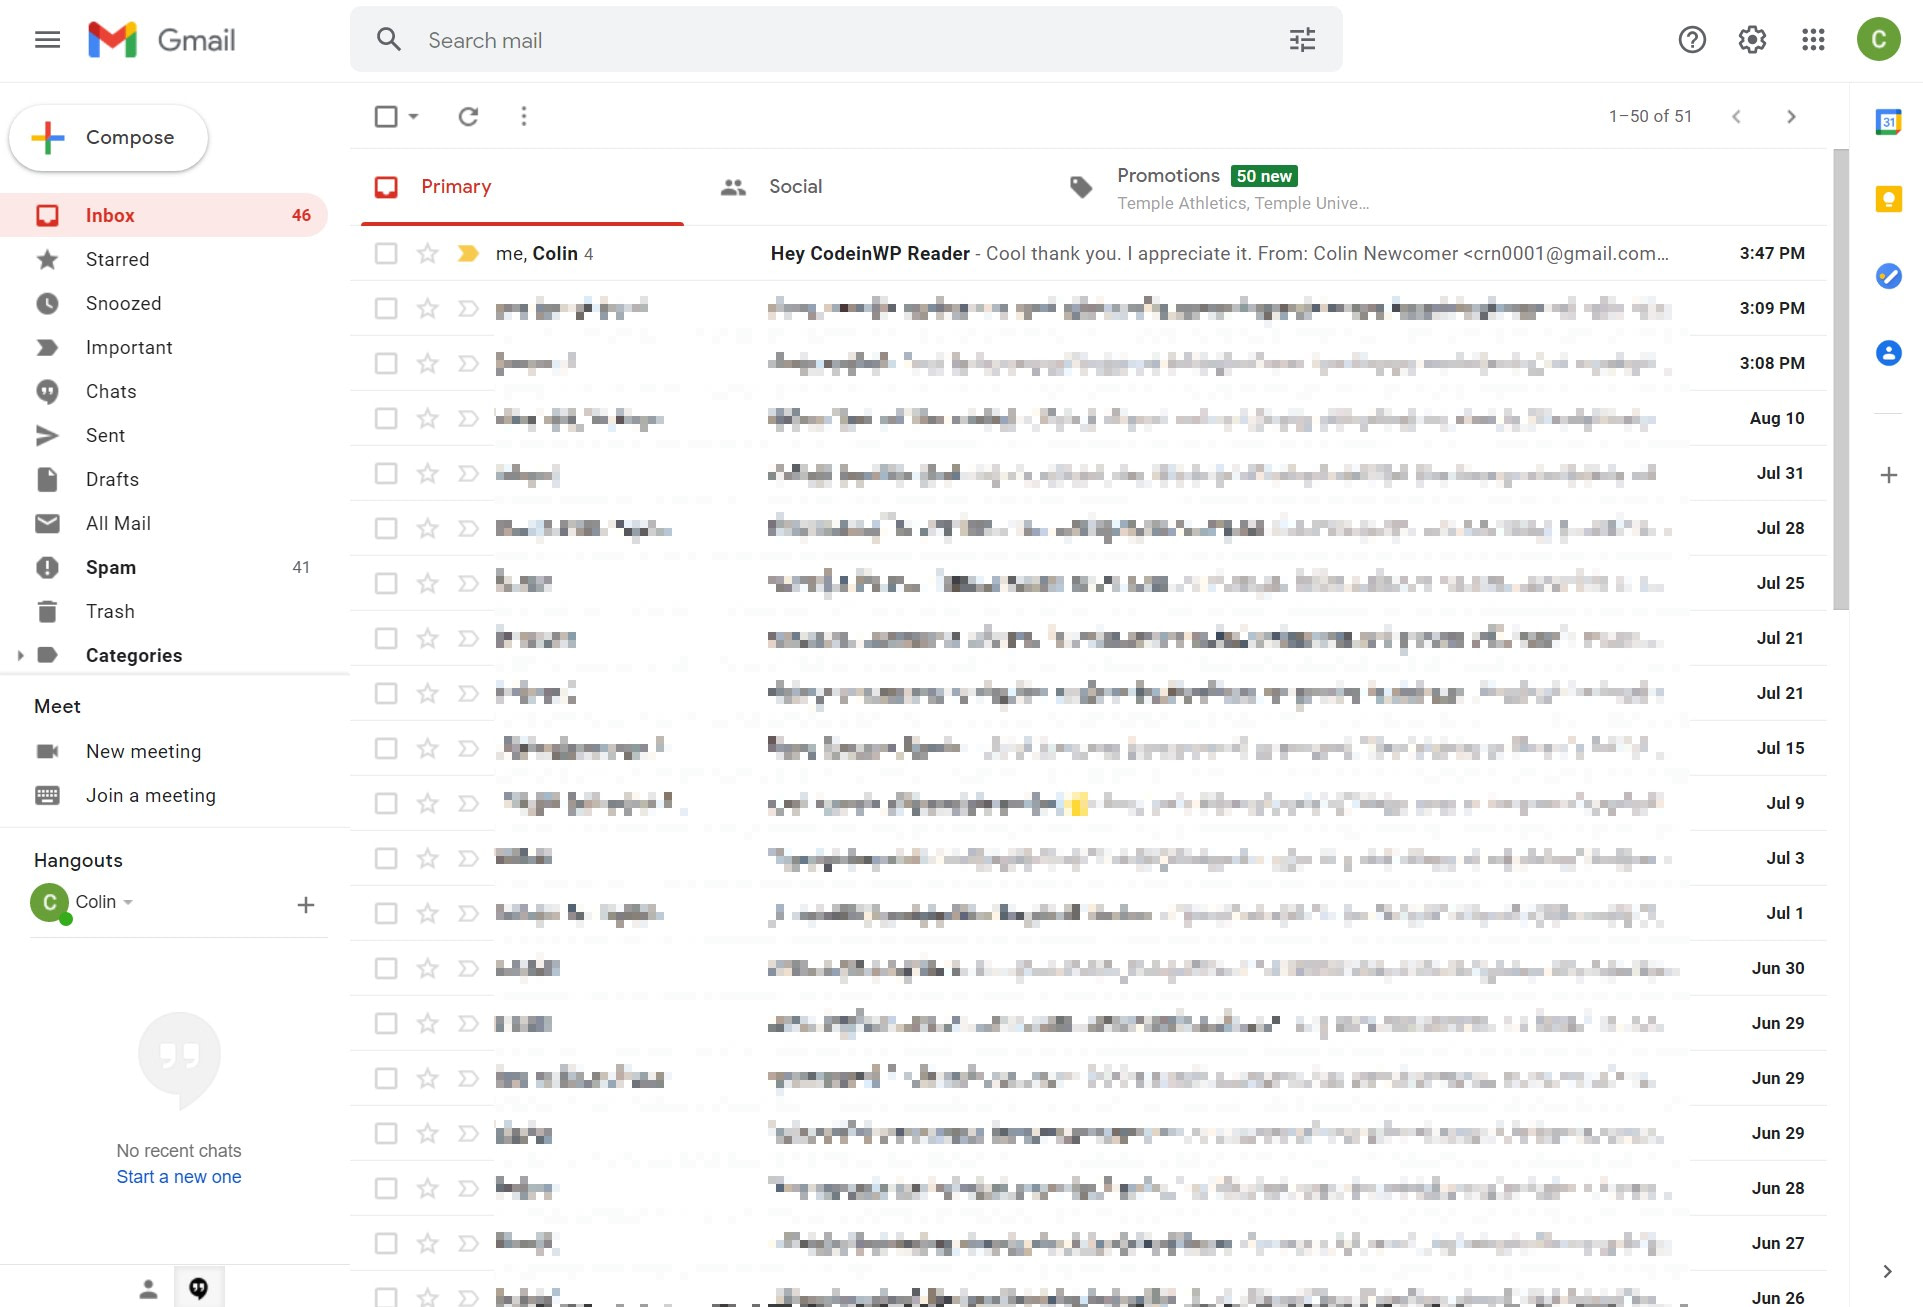Open the Gmail settings gear
The height and width of the screenshot is (1307, 1923).
(x=1751, y=39)
